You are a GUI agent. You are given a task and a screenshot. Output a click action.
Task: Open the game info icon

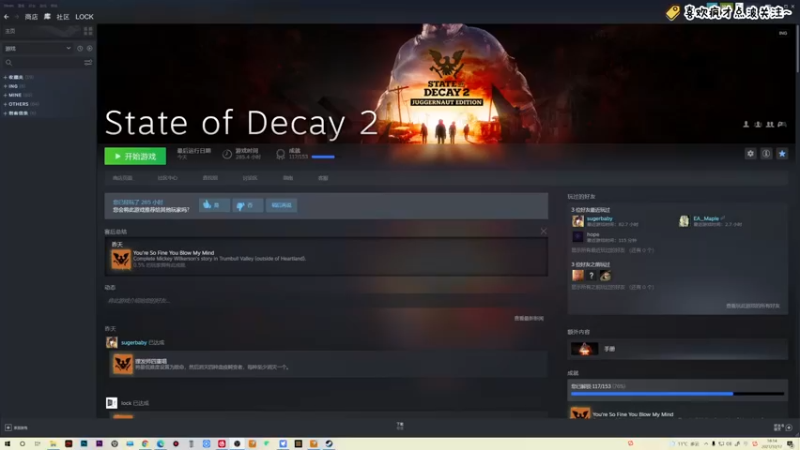pos(766,154)
